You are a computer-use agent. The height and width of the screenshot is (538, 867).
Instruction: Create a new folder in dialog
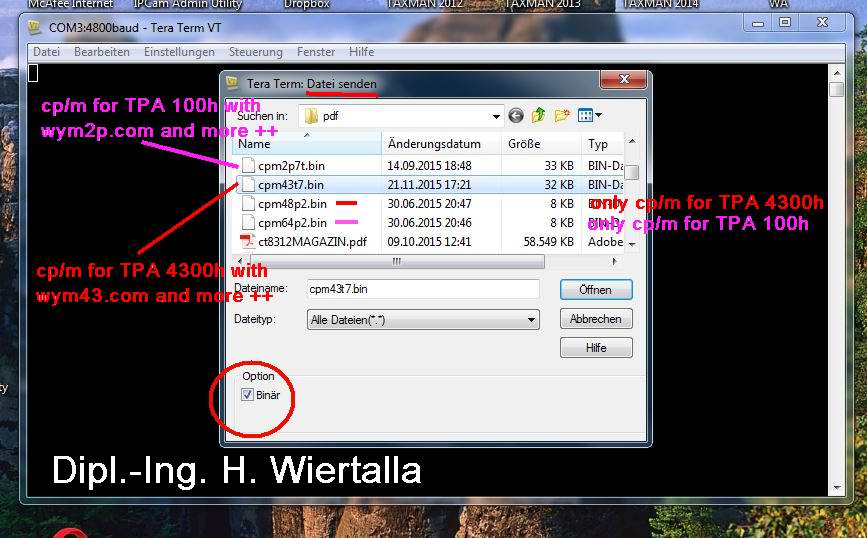point(561,116)
